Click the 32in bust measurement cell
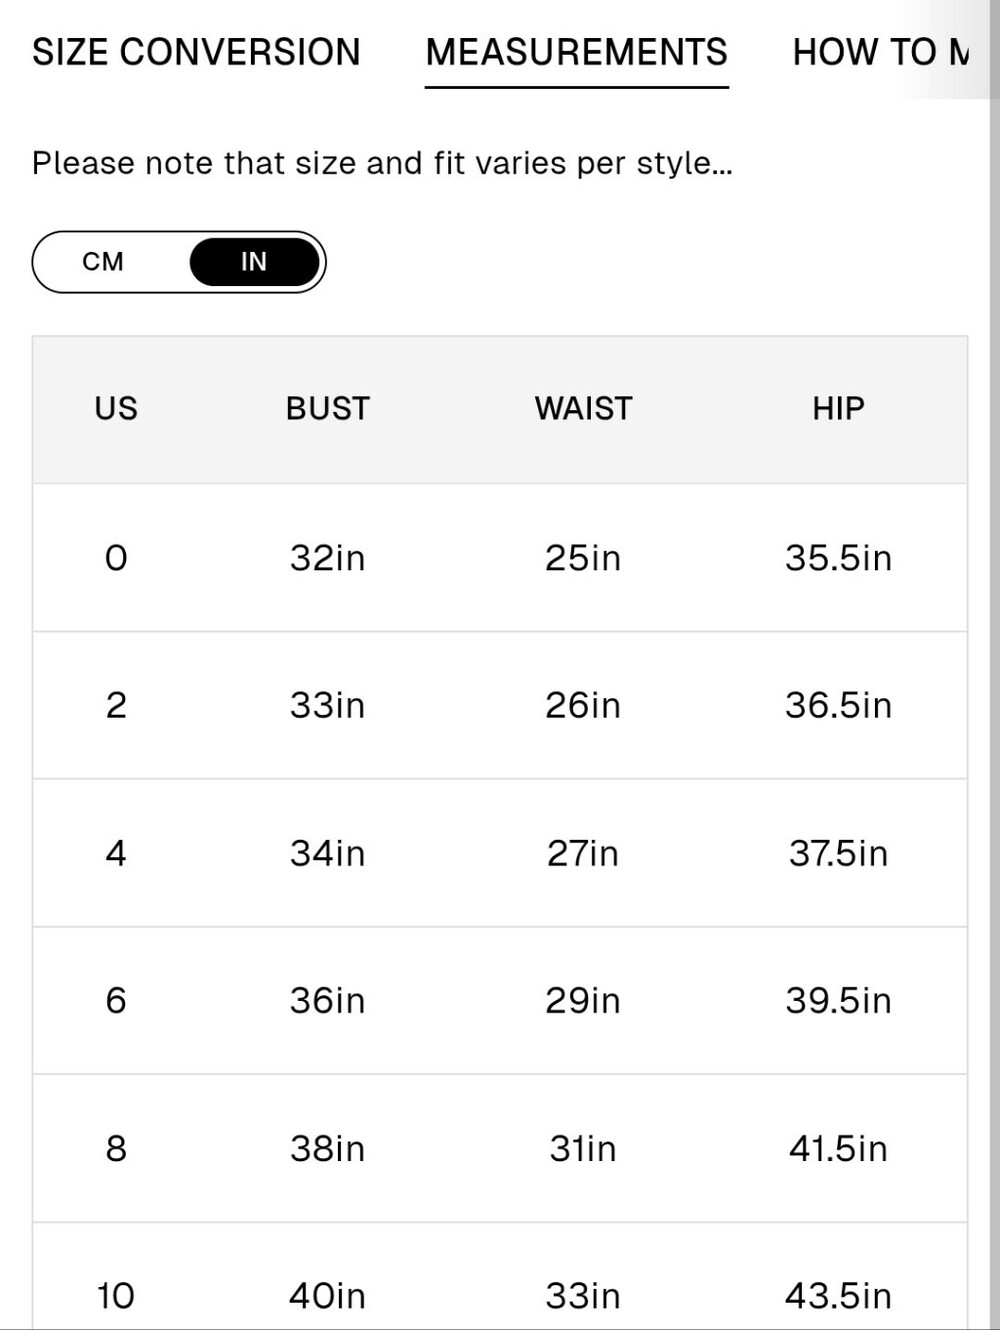 (x=328, y=557)
